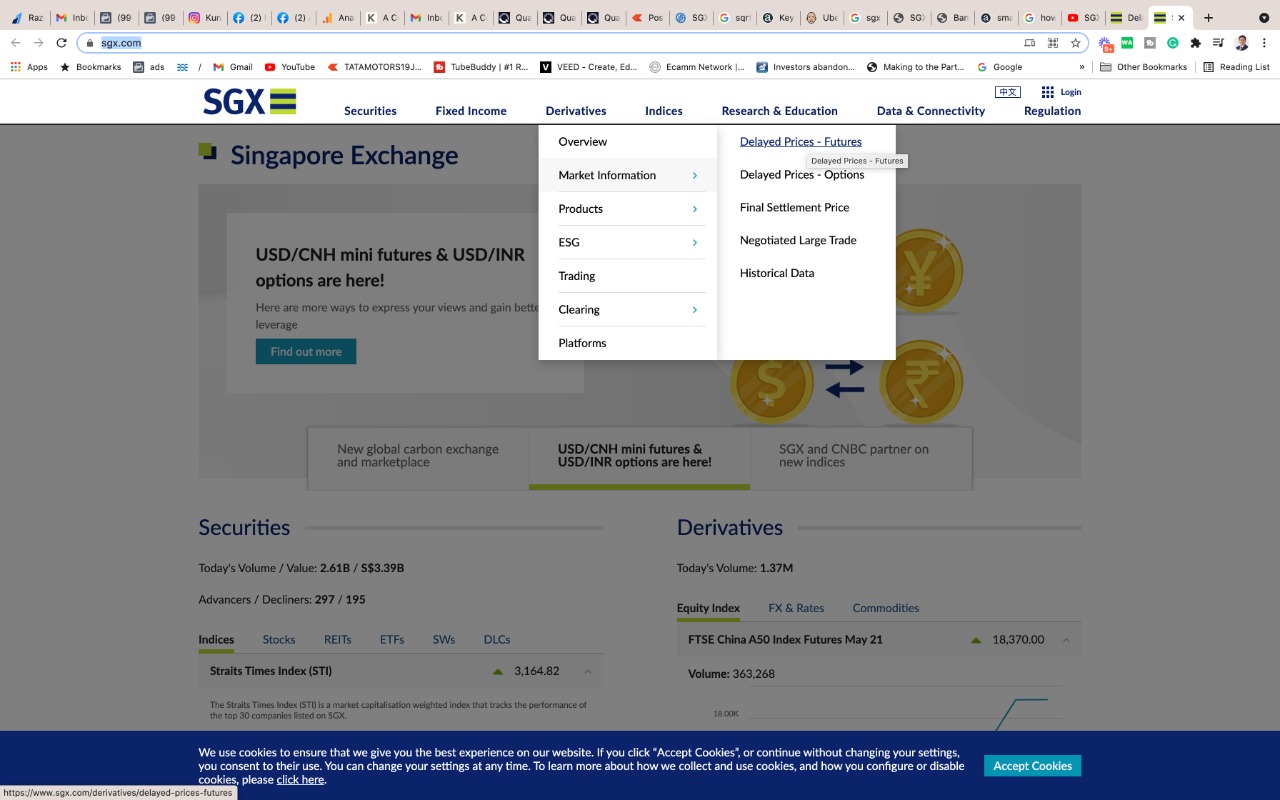1280x800 pixels.
Task: Open the Chrome Extensions puzzle icon
Action: 1195,43
